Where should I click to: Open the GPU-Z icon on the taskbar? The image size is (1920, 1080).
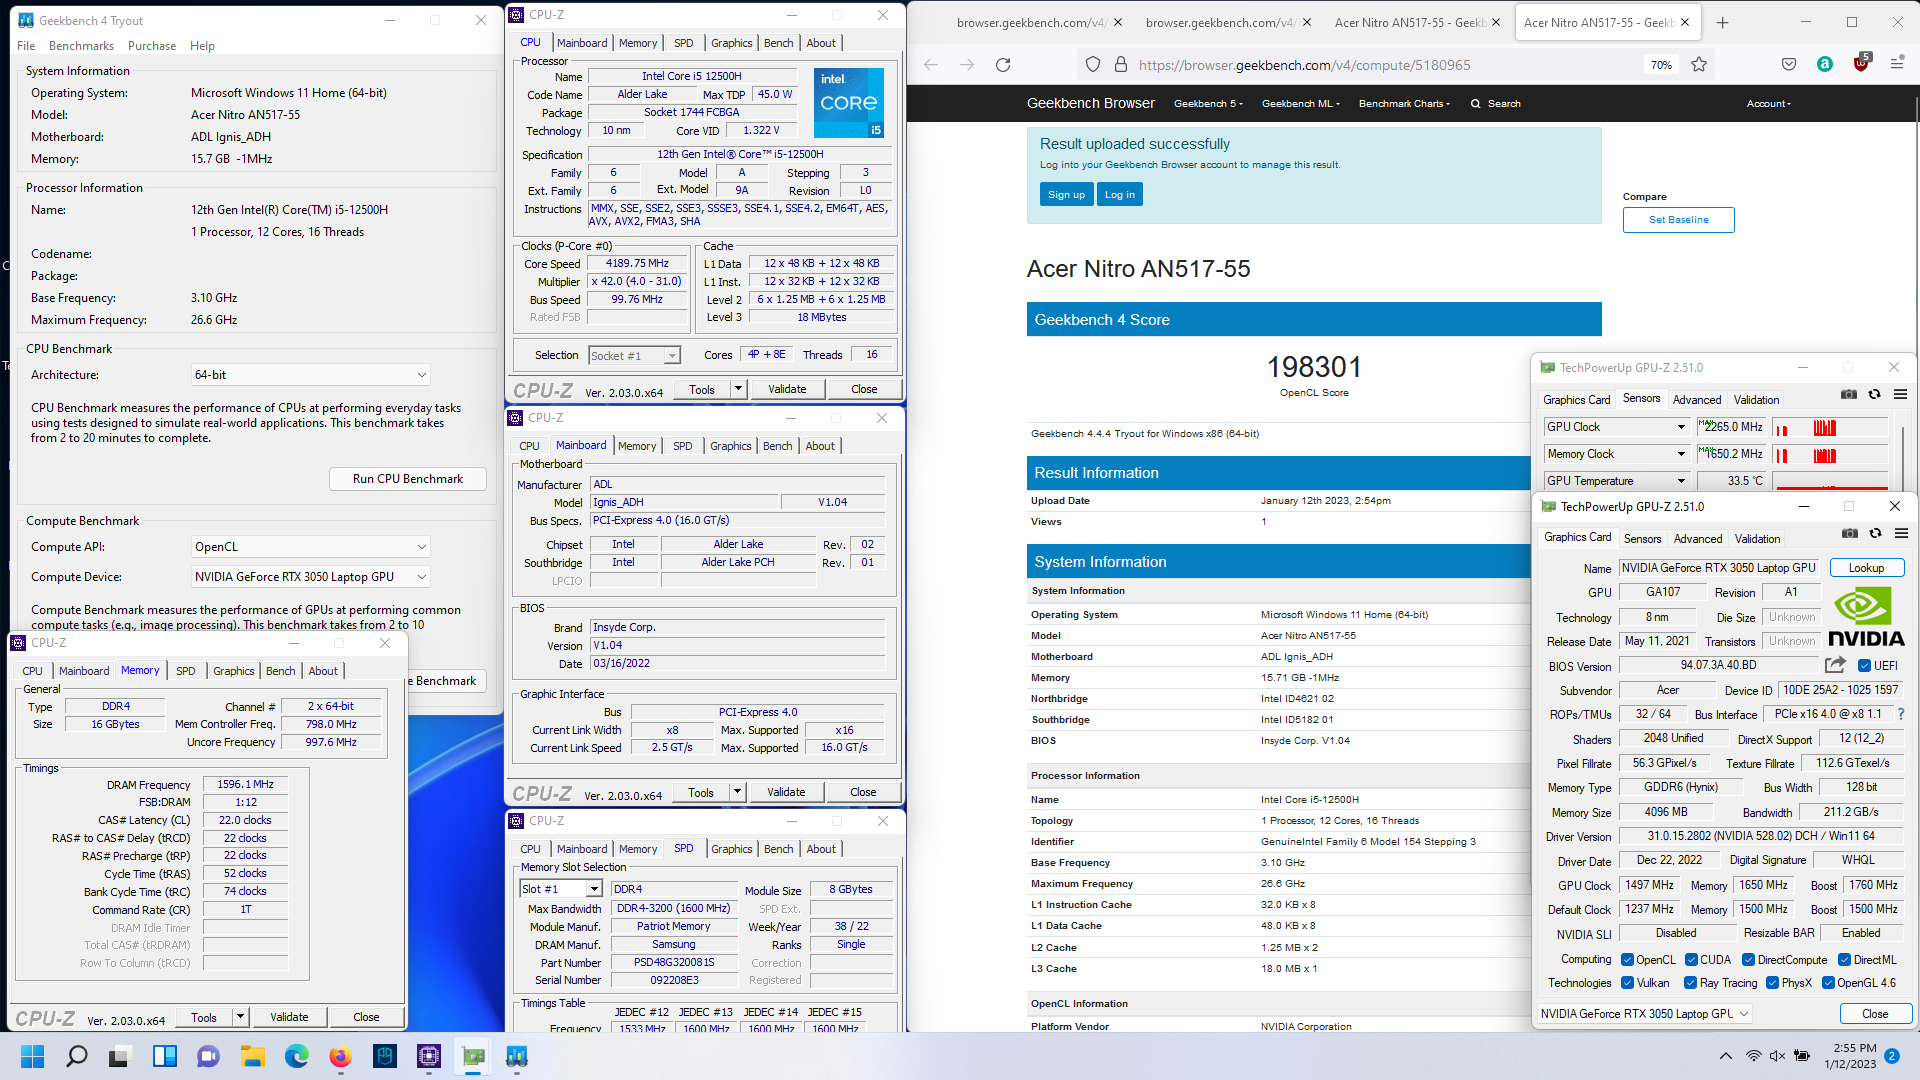pyautogui.click(x=473, y=1056)
